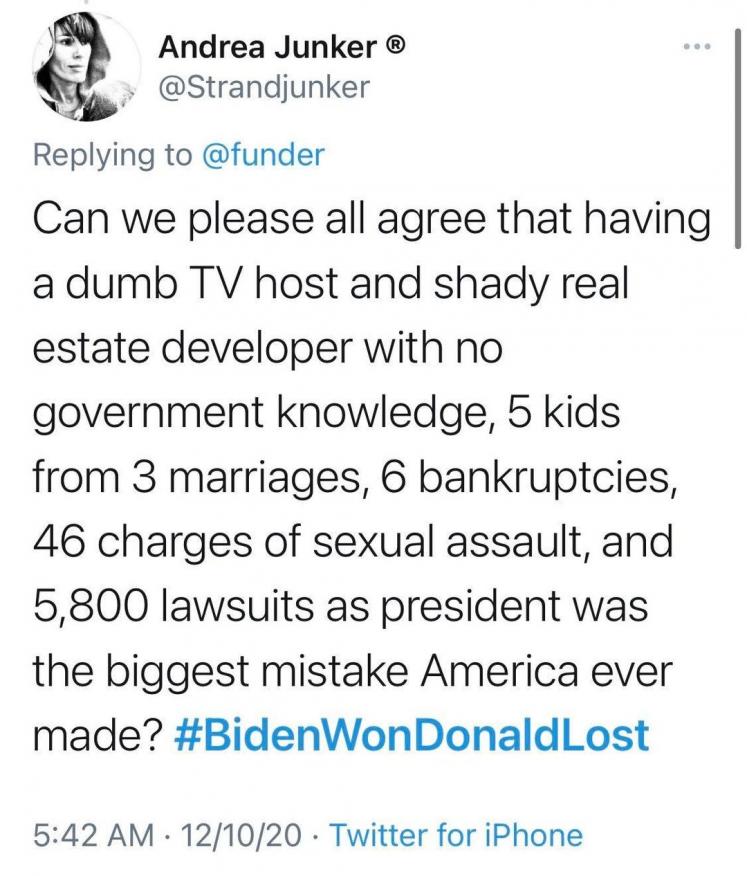Screen dimensions: 747x876
Task: Visit the @Strandjunker handle
Action: [x=265, y=88]
